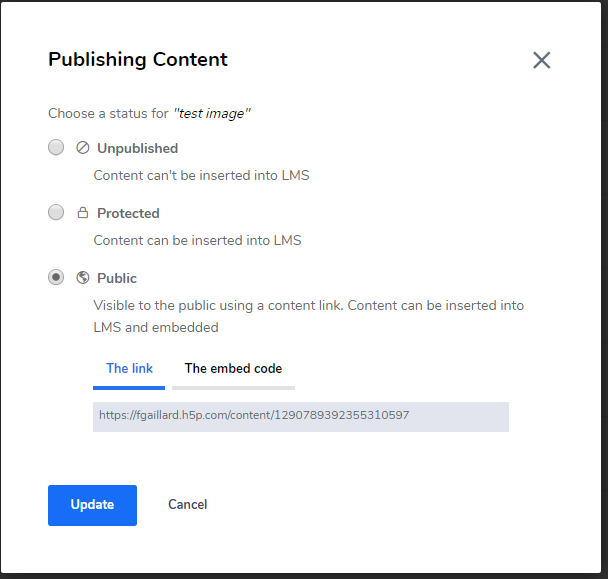Switch to The link tab

tap(129, 374)
